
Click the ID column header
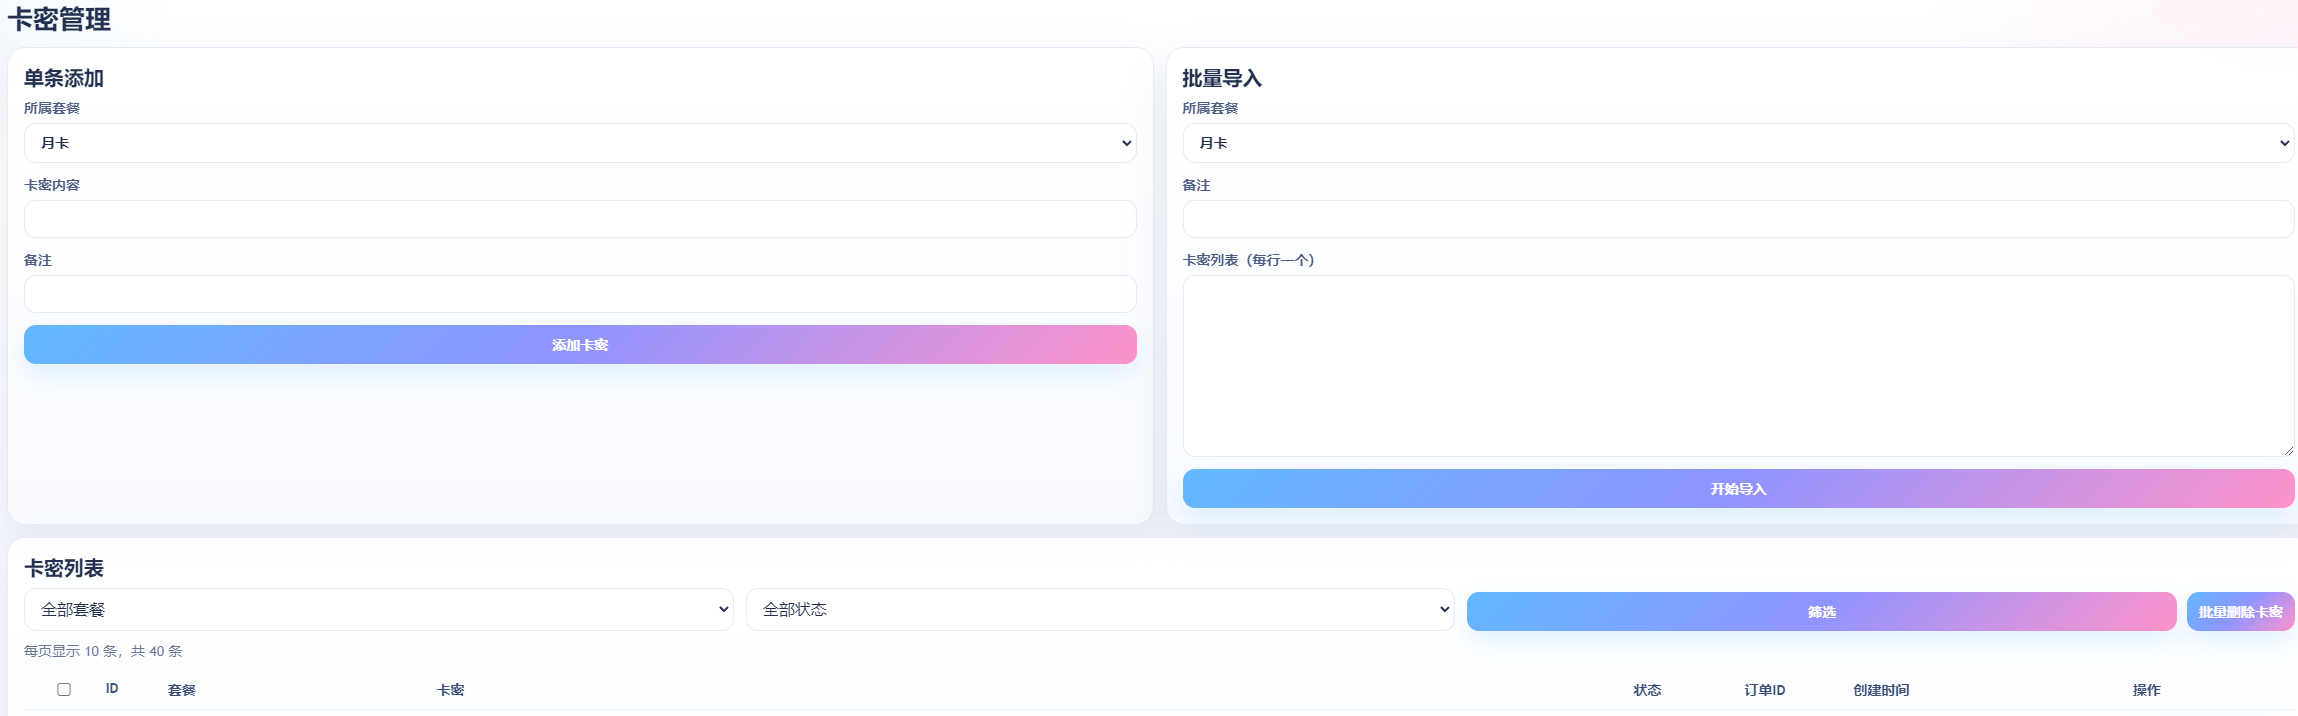click(x=112, y=689)
